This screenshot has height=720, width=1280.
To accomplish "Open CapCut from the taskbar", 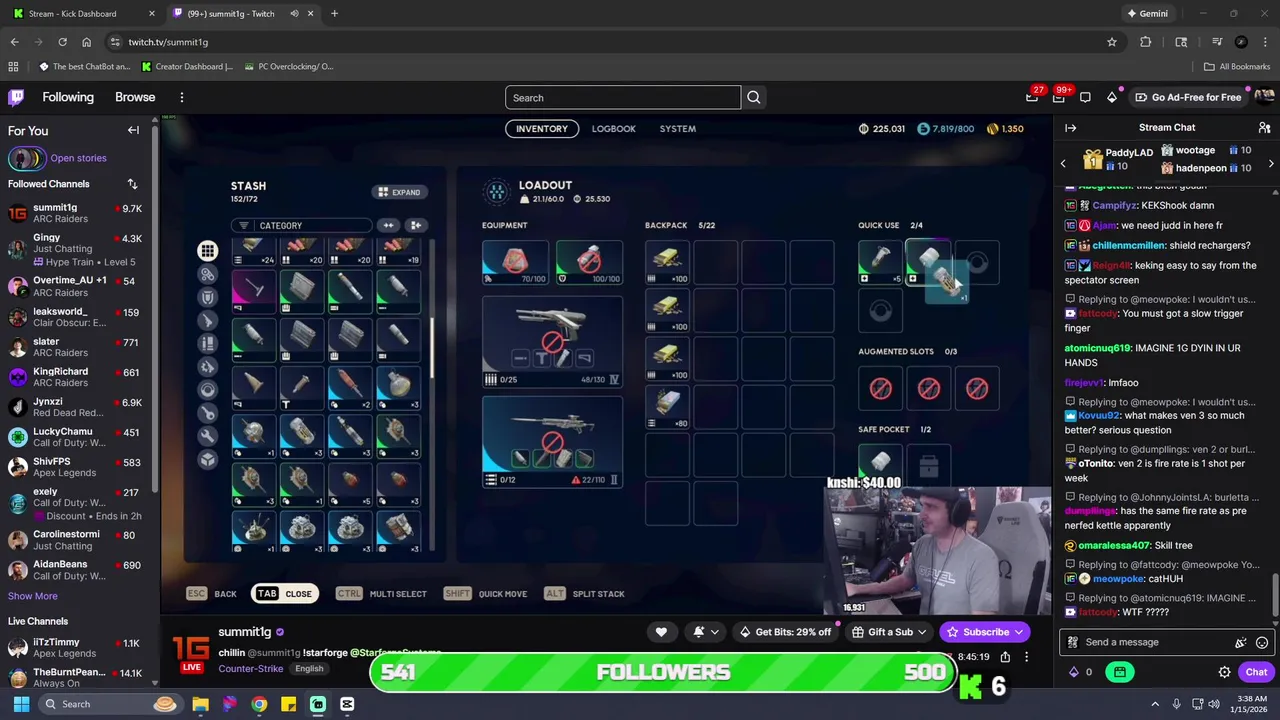I will 347,704.
